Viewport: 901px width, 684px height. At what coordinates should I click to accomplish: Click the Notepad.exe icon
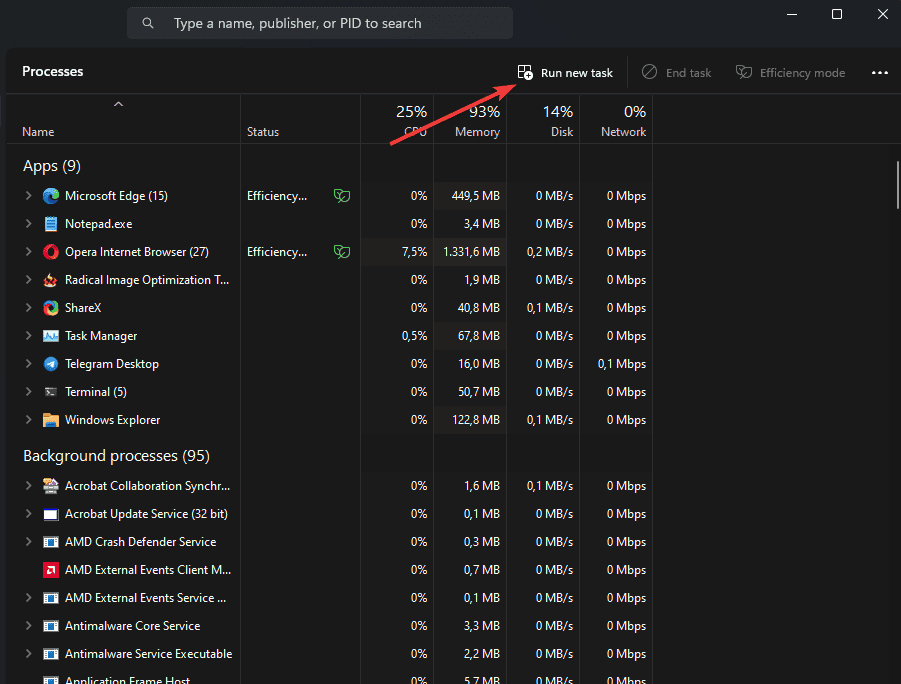tap(51, 224)
